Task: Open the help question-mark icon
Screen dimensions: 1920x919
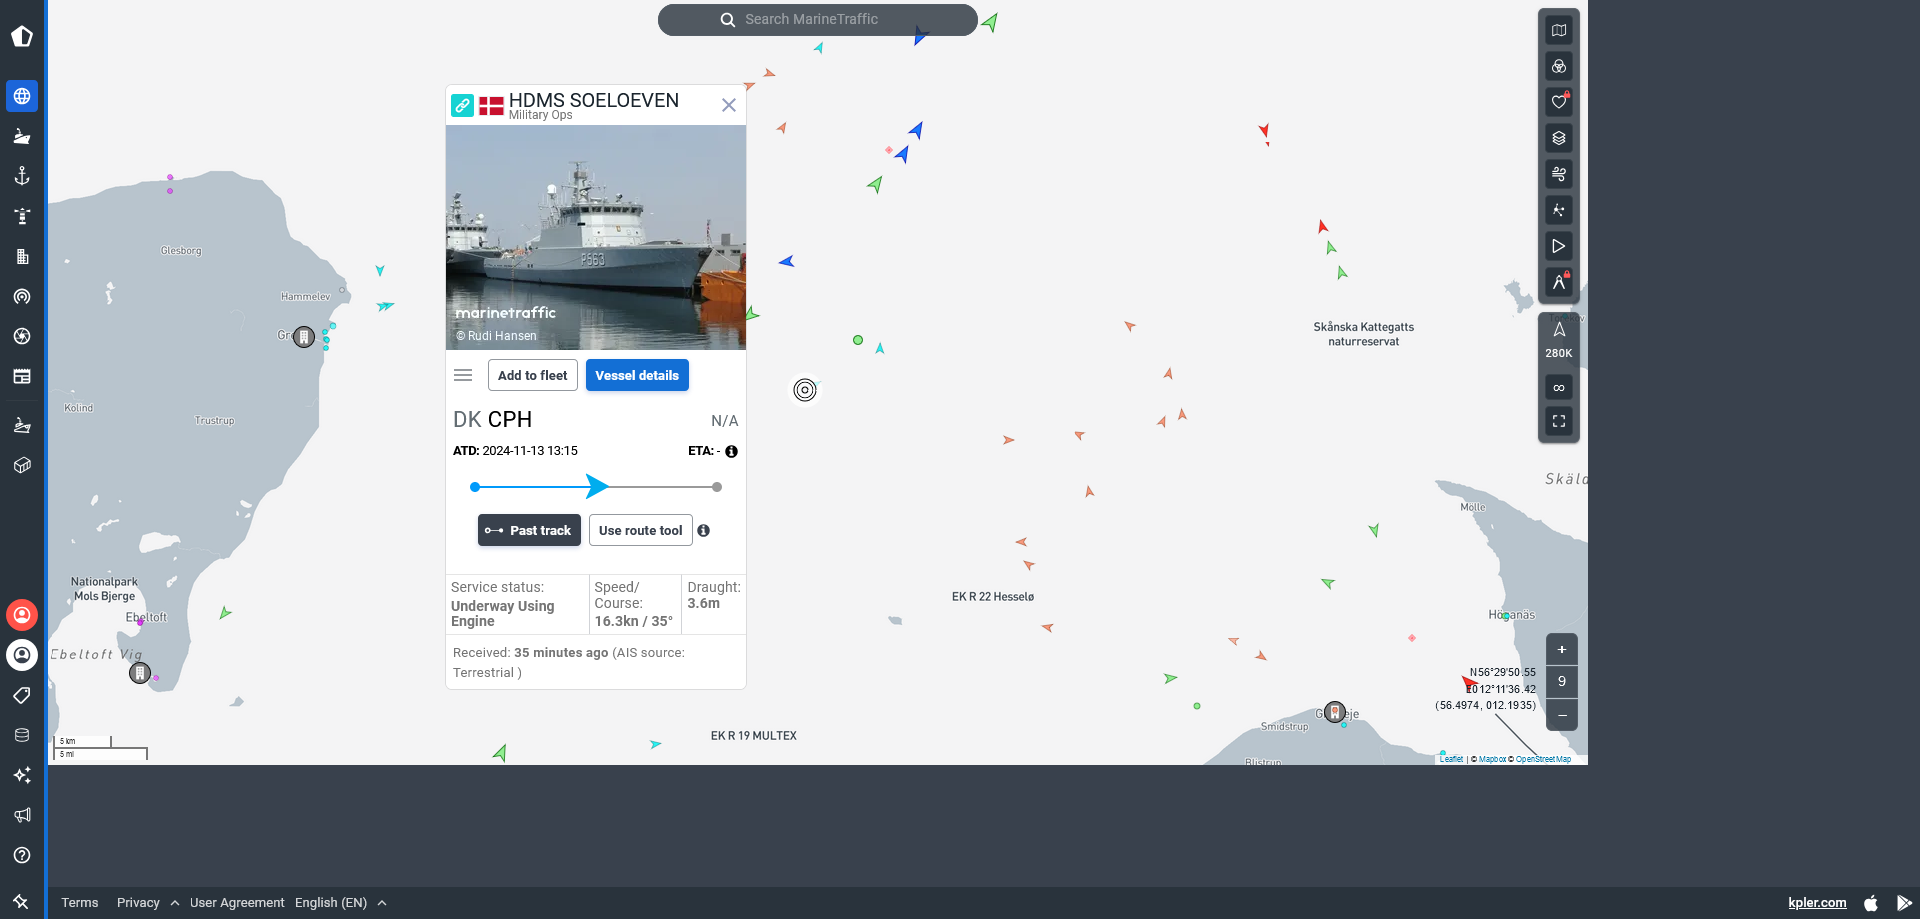Action: pyautogui.click(x=22, y=855)
